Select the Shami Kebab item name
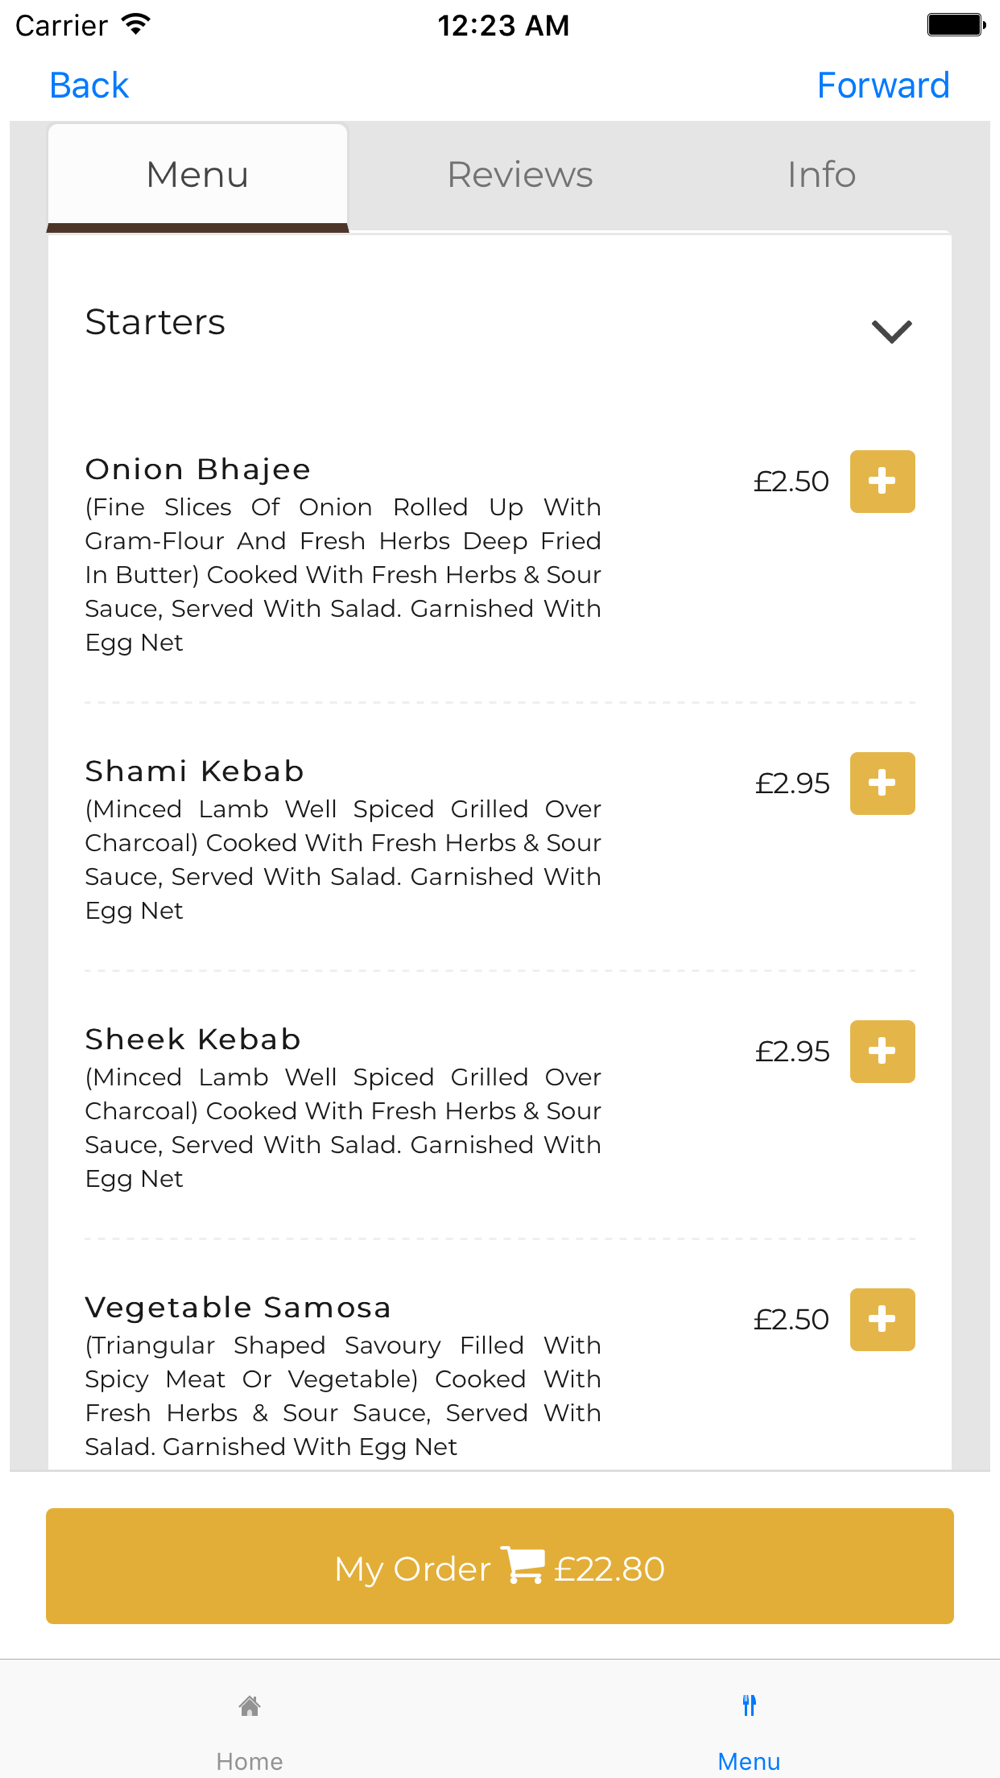 click(x=194, y=771)
